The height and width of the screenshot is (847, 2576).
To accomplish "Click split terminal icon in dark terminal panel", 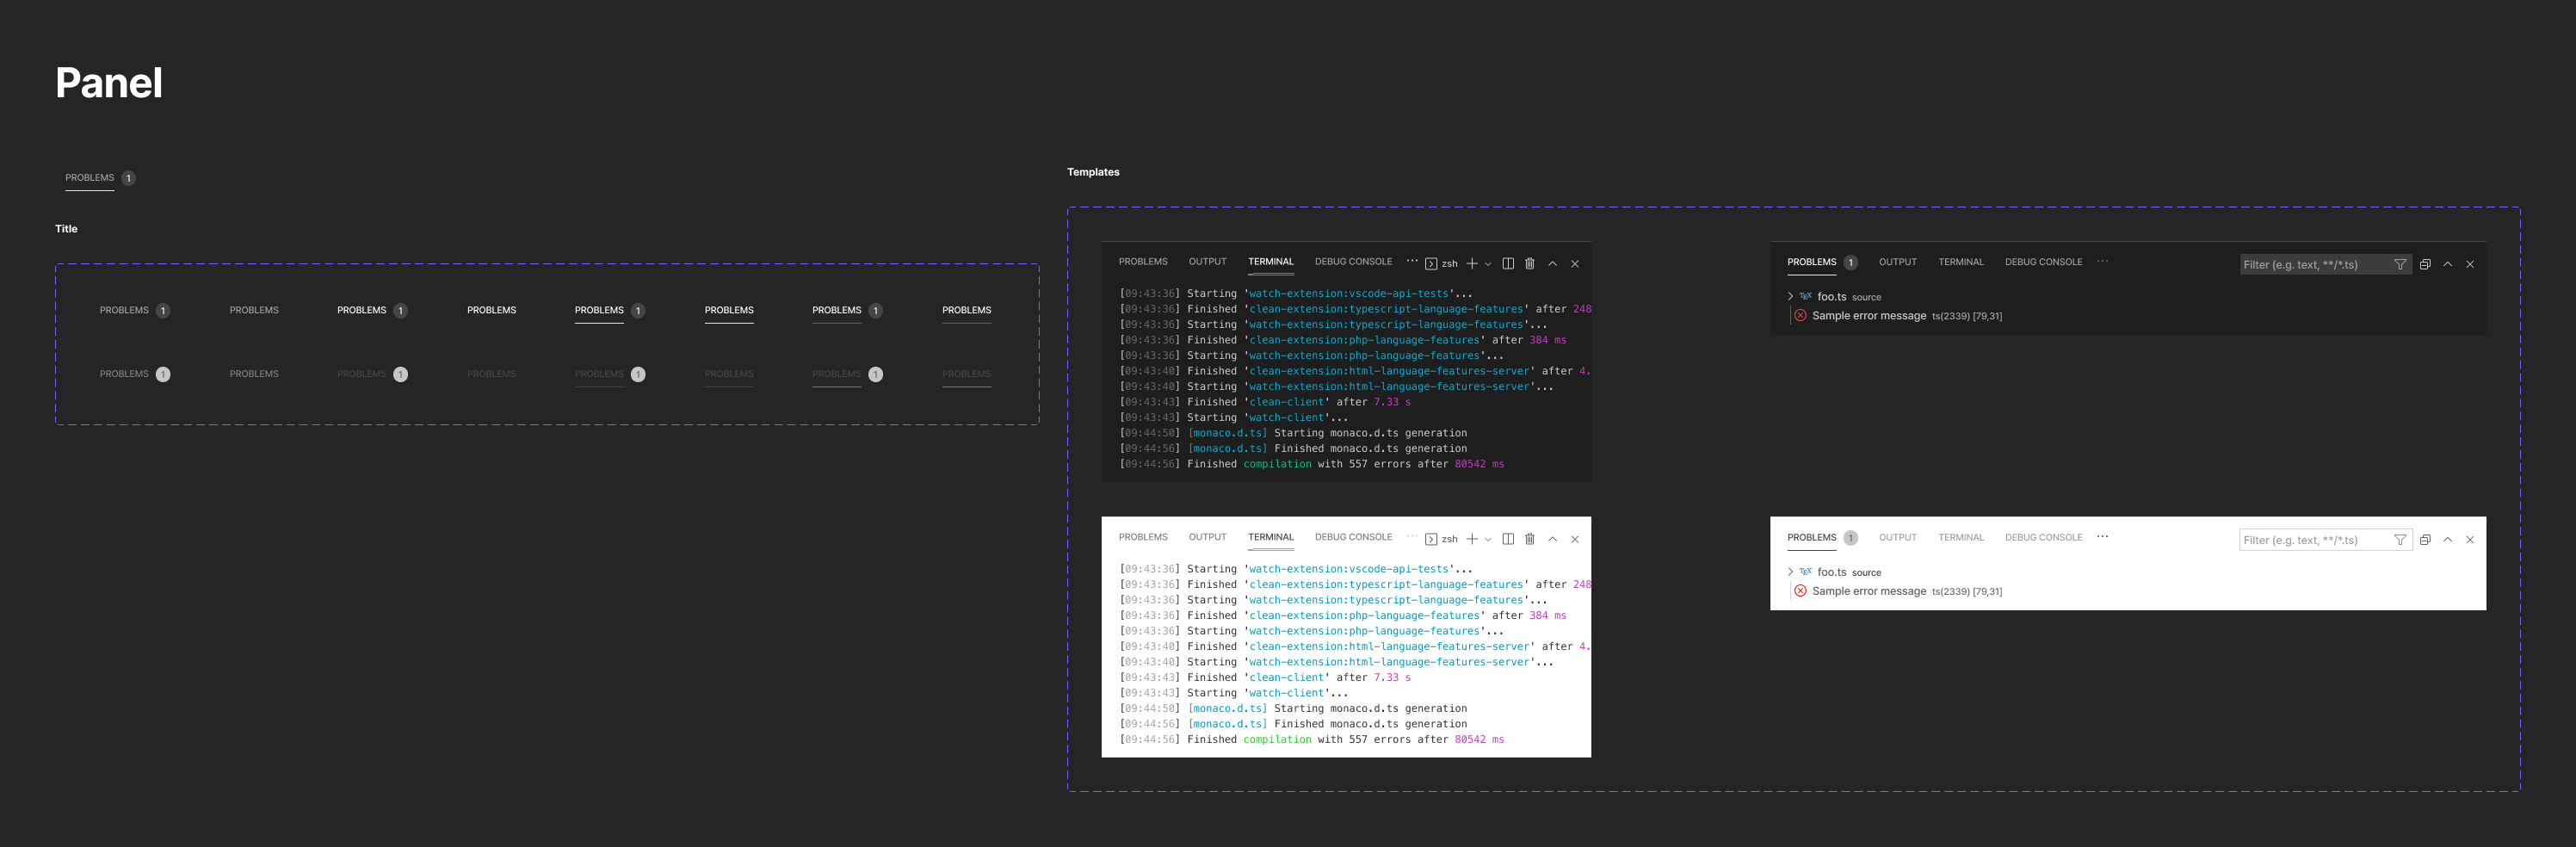I will [1508, 264].
